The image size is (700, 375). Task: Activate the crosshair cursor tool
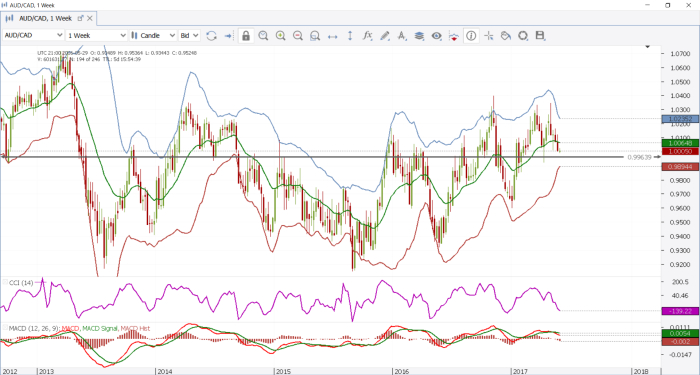[x=488, y=36]
